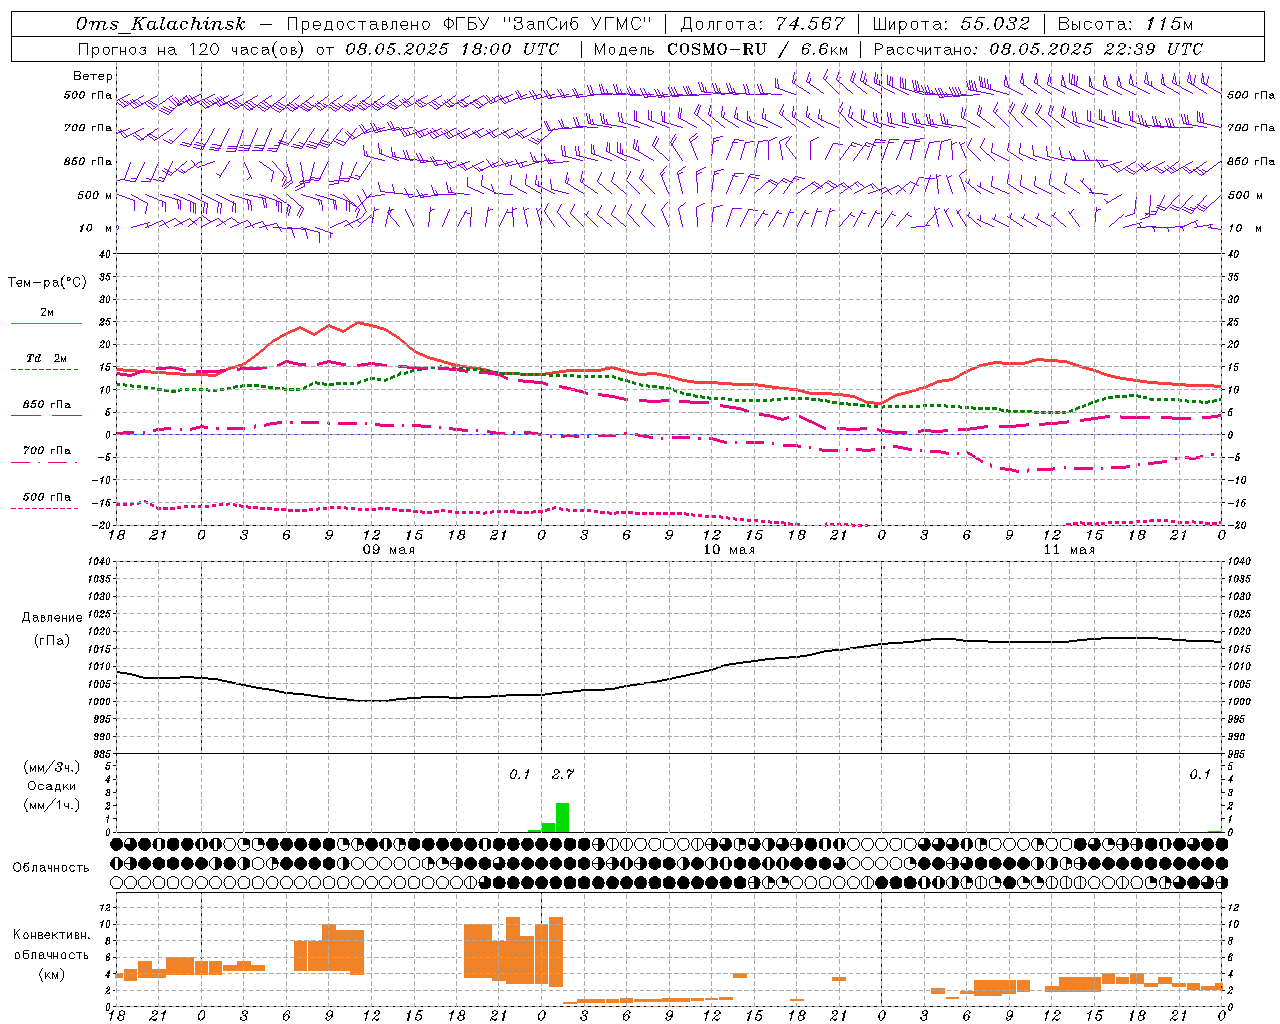Click the 700 гПа temperature legend entry
The image size is (1280, 1024).
point(46,450)
